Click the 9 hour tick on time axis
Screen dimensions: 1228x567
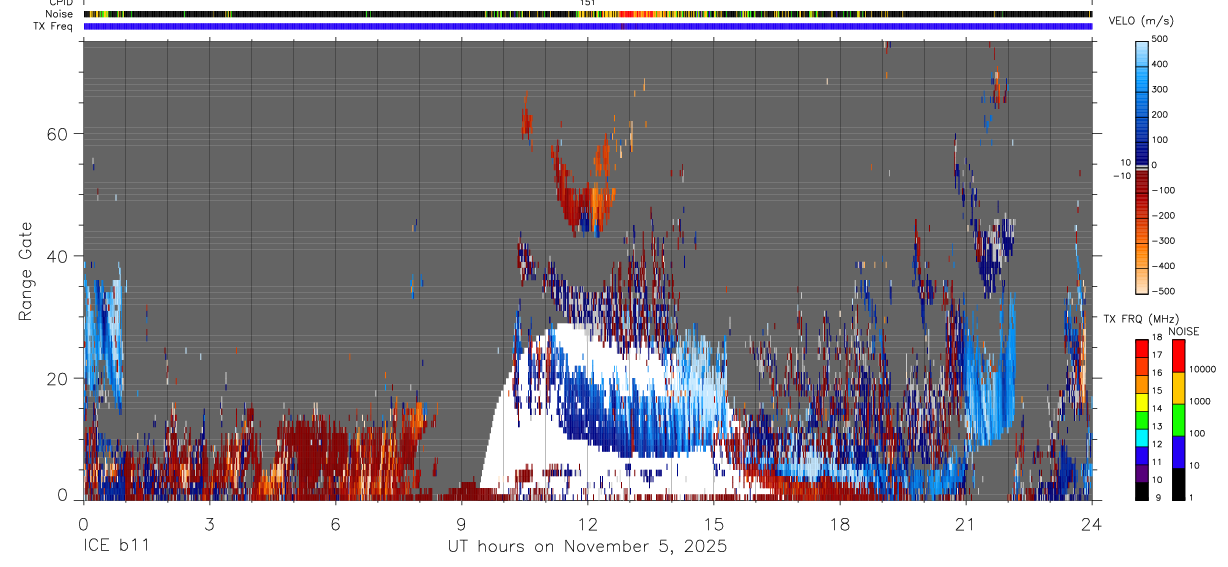coord(461,523)
